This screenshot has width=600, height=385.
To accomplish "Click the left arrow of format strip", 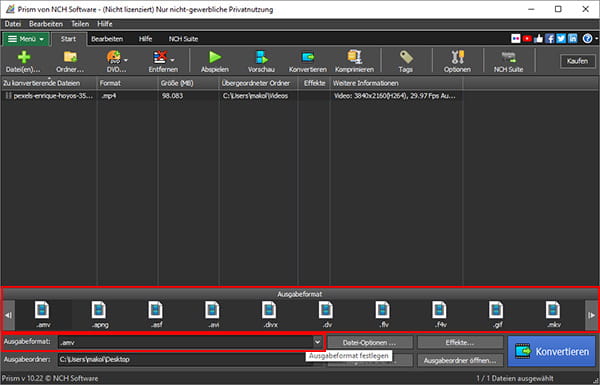I will pyautogui.click(x=8, y=315).
